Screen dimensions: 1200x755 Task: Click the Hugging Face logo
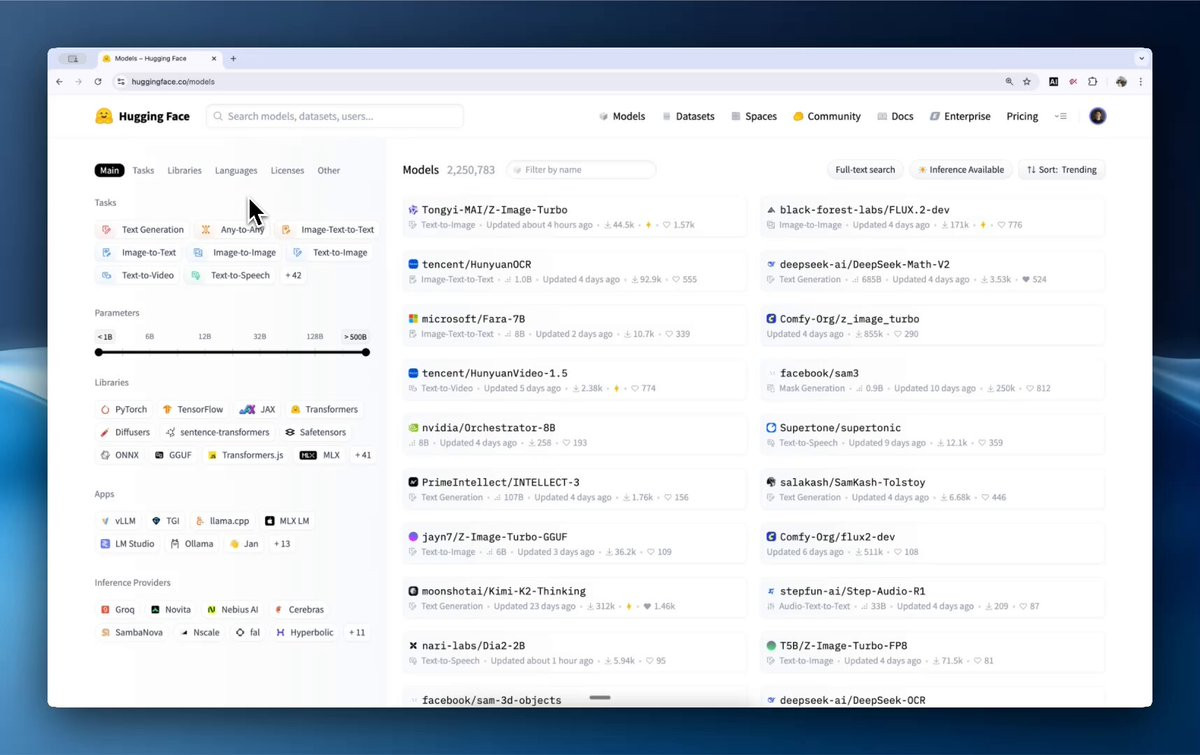(x=142, y=116)
